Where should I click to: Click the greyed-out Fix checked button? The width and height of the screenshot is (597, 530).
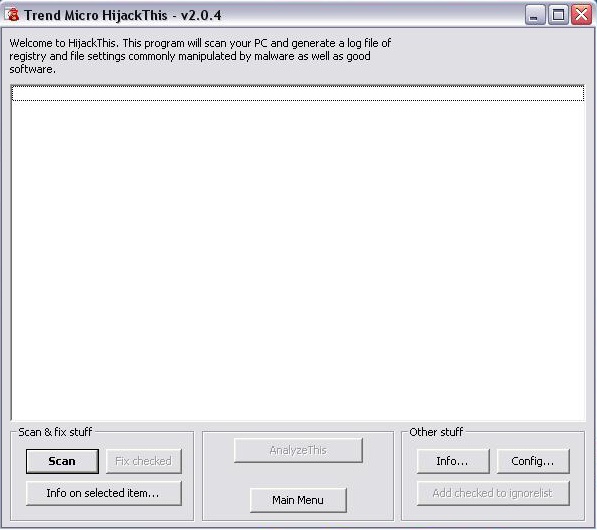tap(144, 461)
